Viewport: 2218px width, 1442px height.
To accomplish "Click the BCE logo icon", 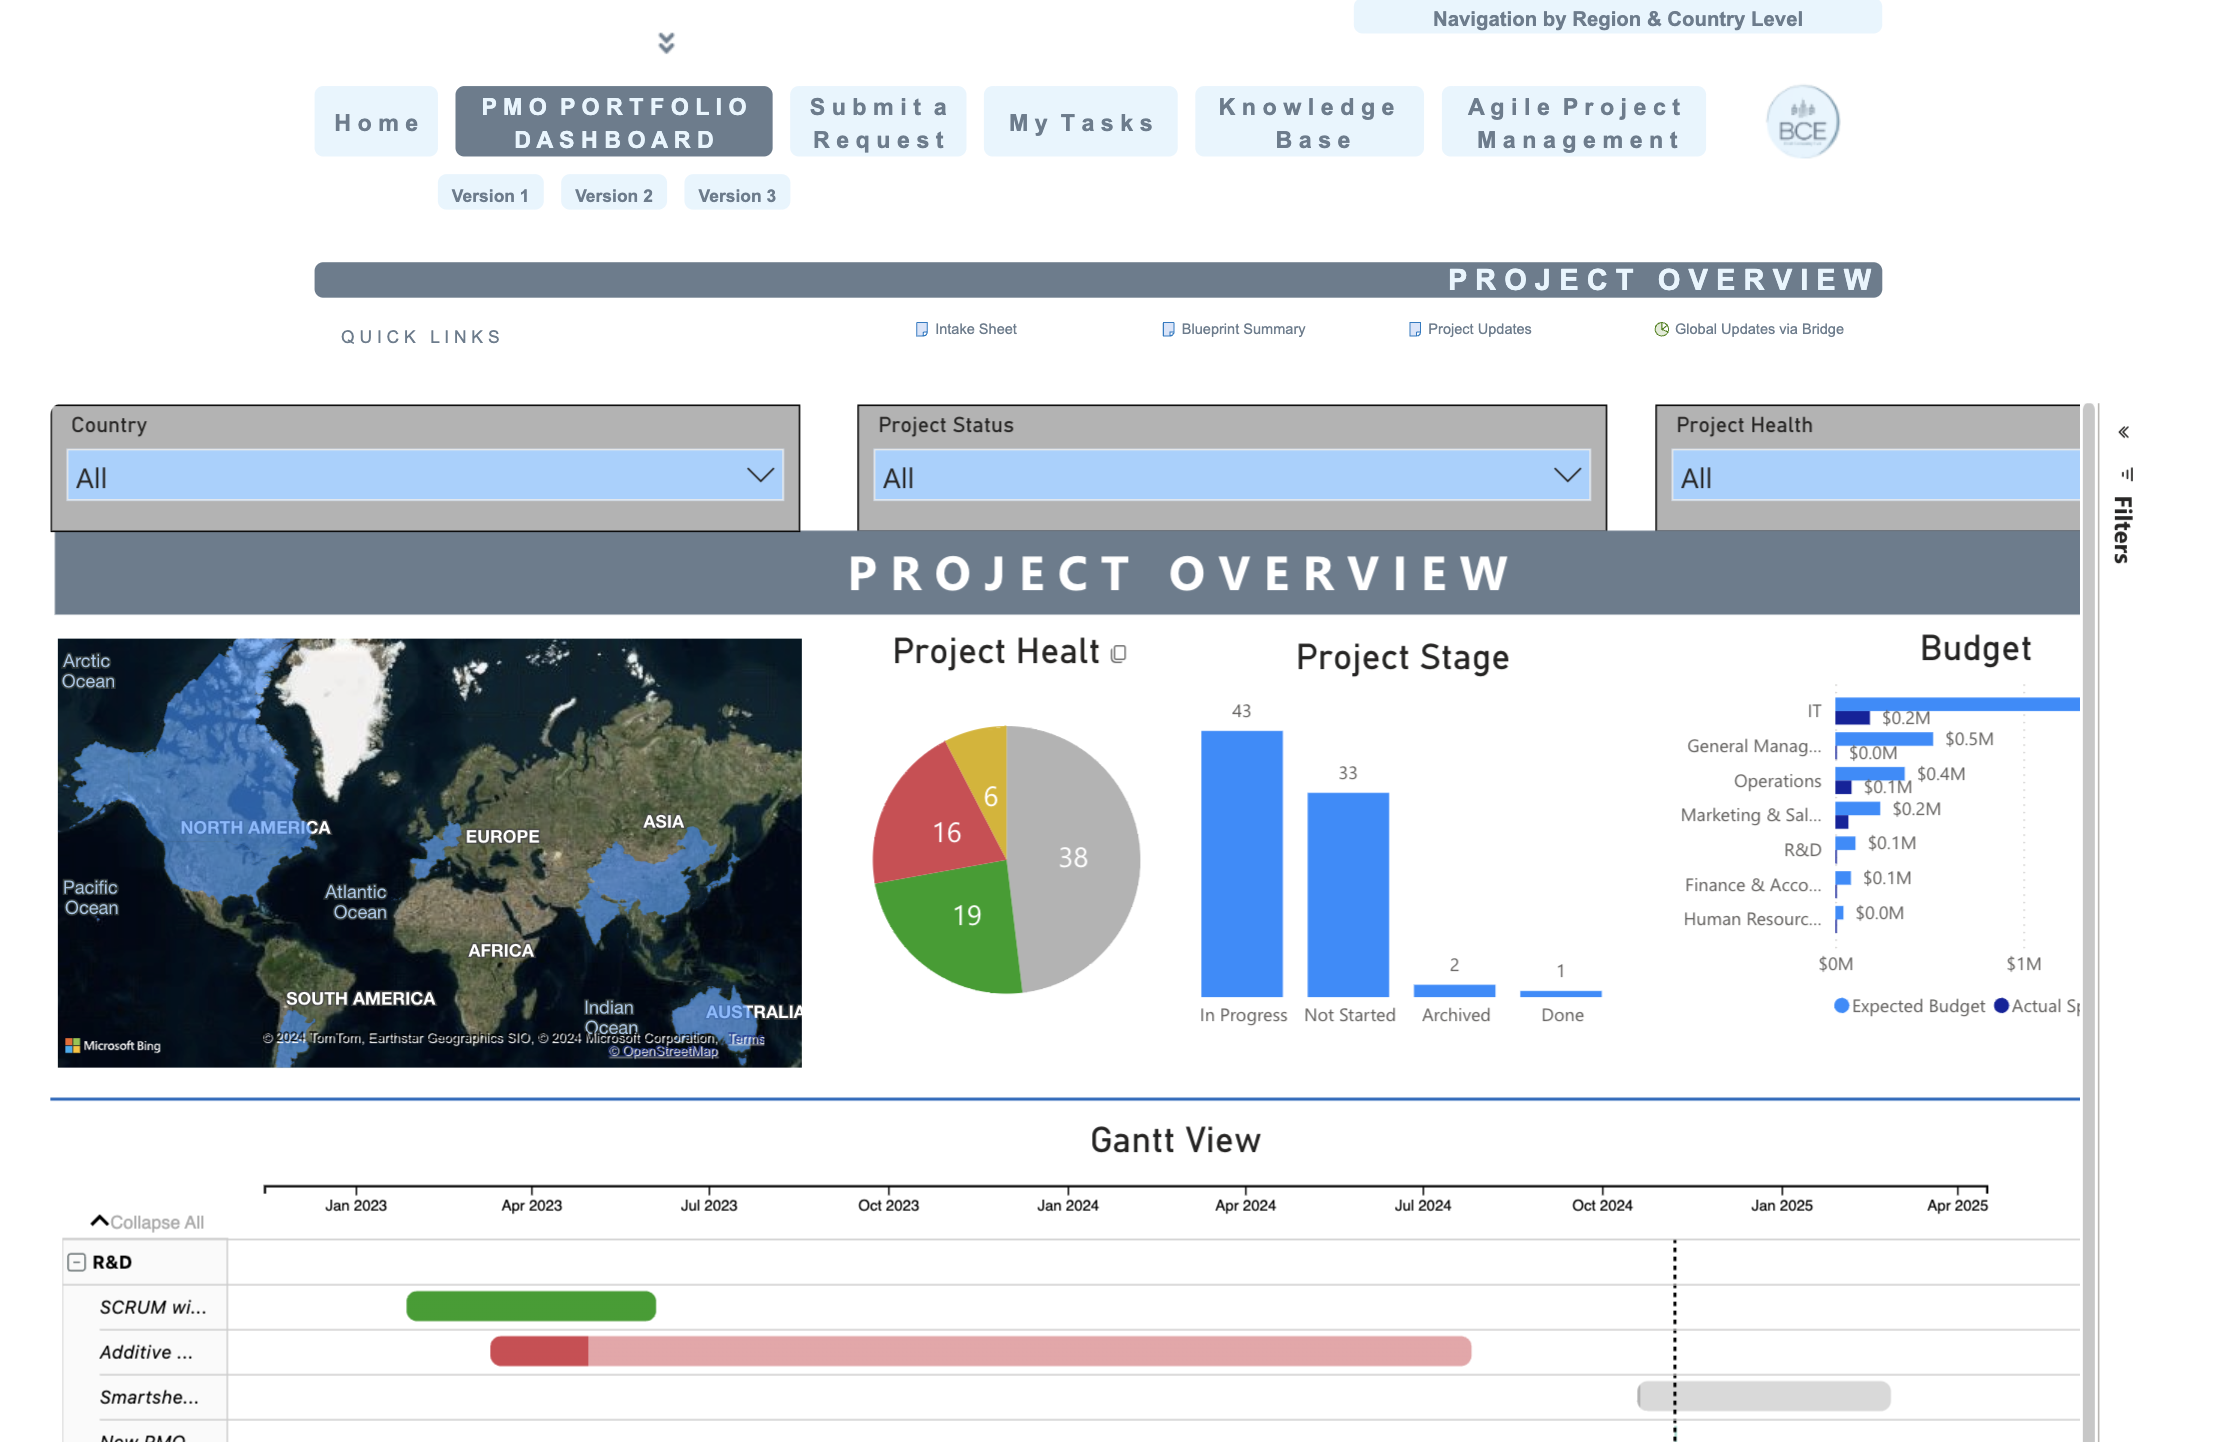I will click(1802, 122).
